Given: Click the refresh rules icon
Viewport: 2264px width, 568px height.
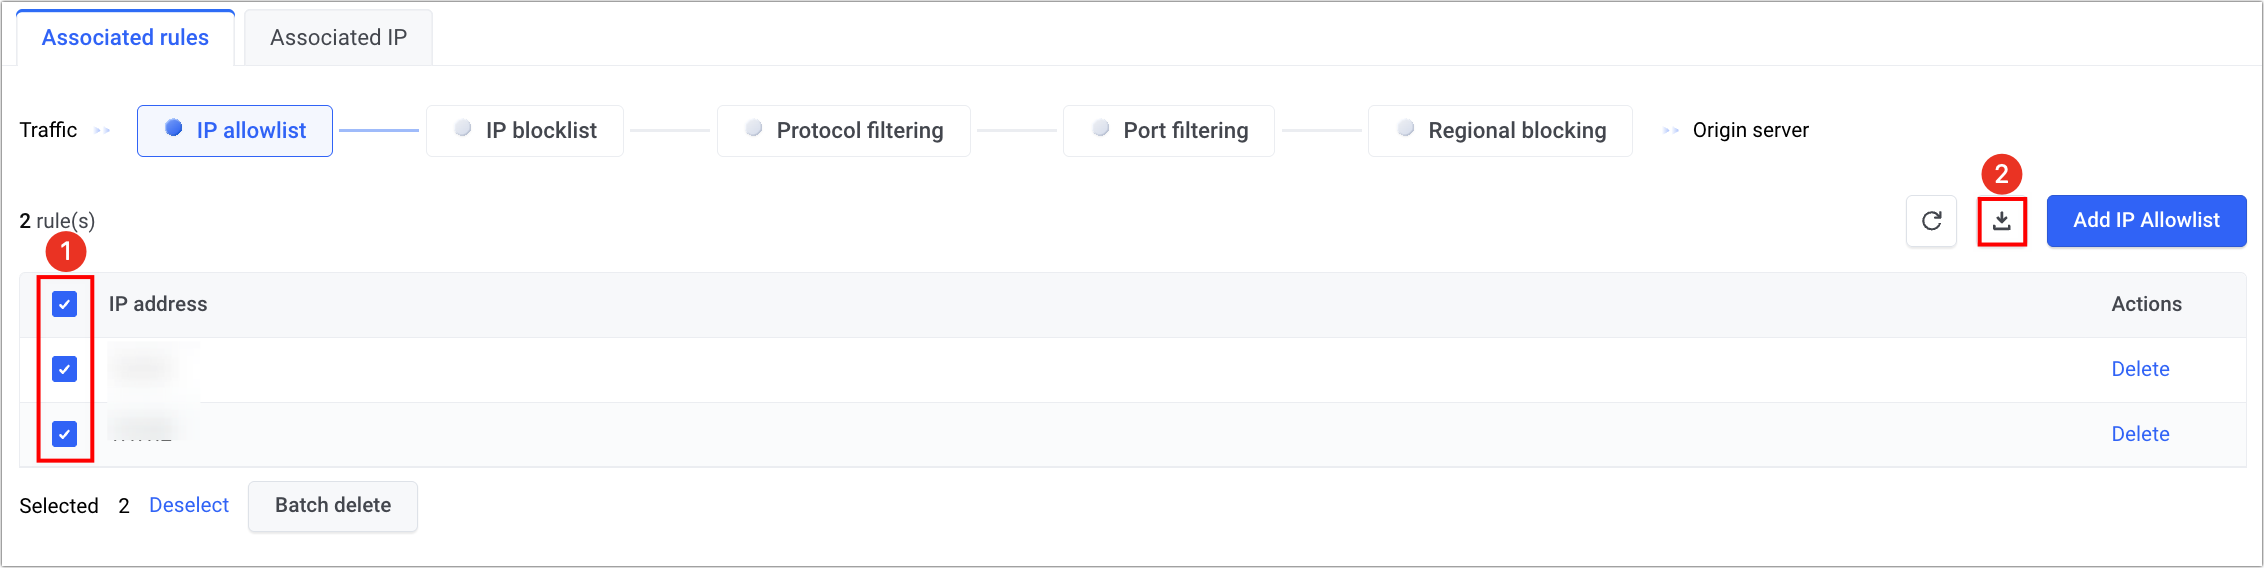Looking at the screenshot, I should [1931, 221].
